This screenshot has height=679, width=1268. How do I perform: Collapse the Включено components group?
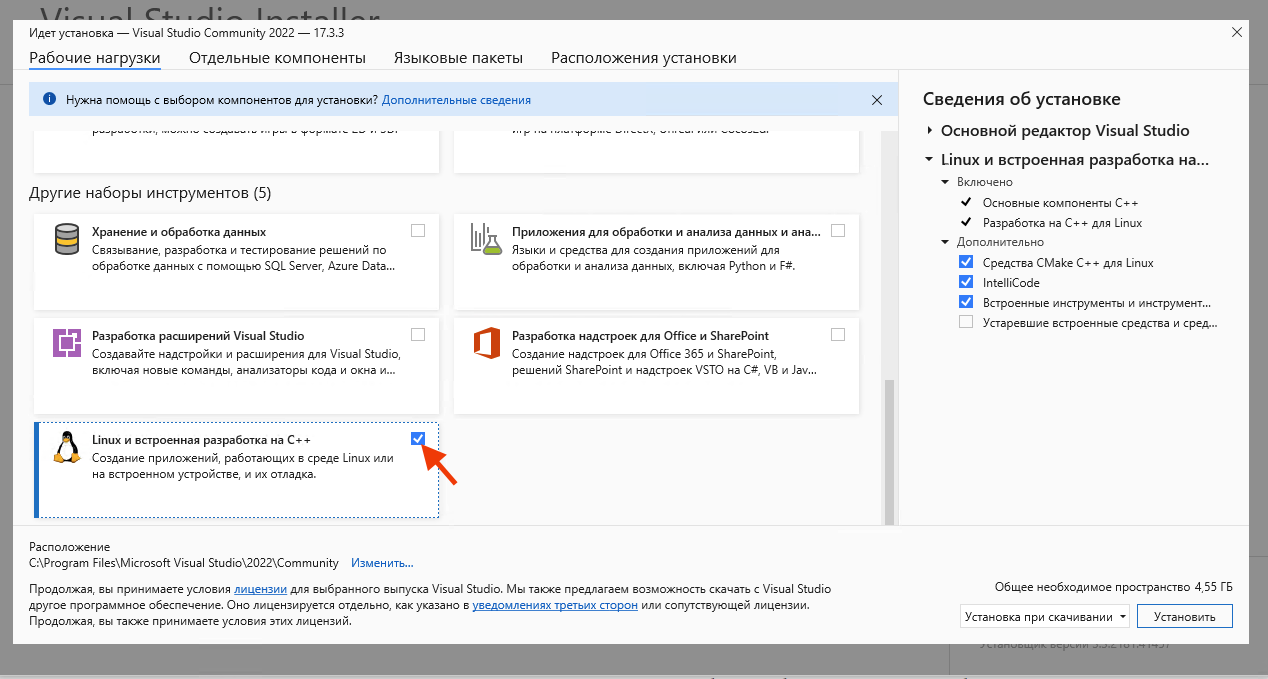pyautogui.click(x=946, y=183)
